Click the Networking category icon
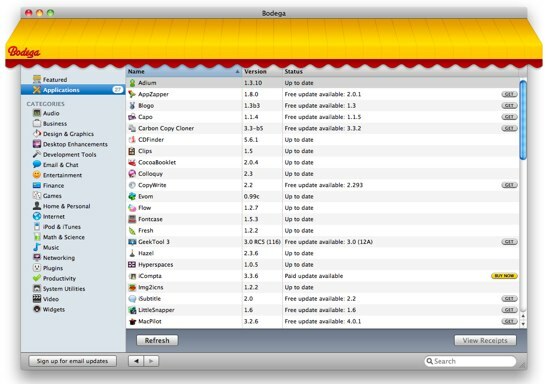Image resolution: width=550 pixels, height=384 pixels. click(37, 257)
